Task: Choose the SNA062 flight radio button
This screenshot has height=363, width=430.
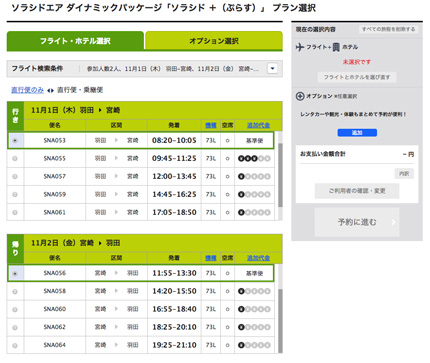Action: (15, 328)
